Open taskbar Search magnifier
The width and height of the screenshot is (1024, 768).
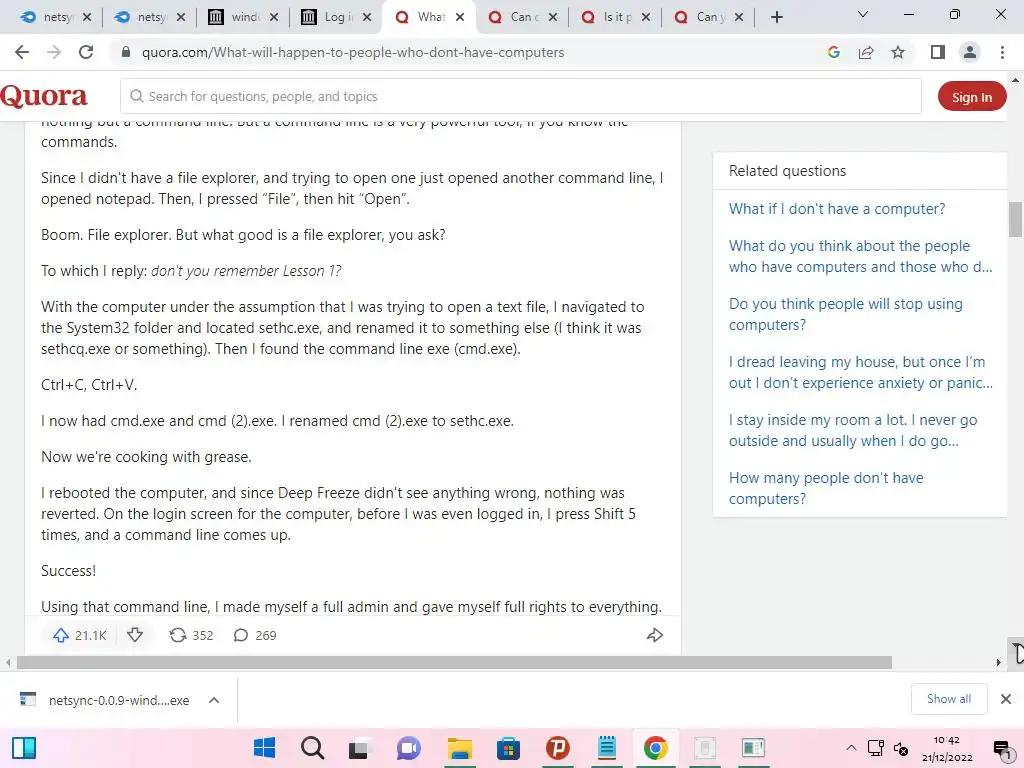coord(312,748)
